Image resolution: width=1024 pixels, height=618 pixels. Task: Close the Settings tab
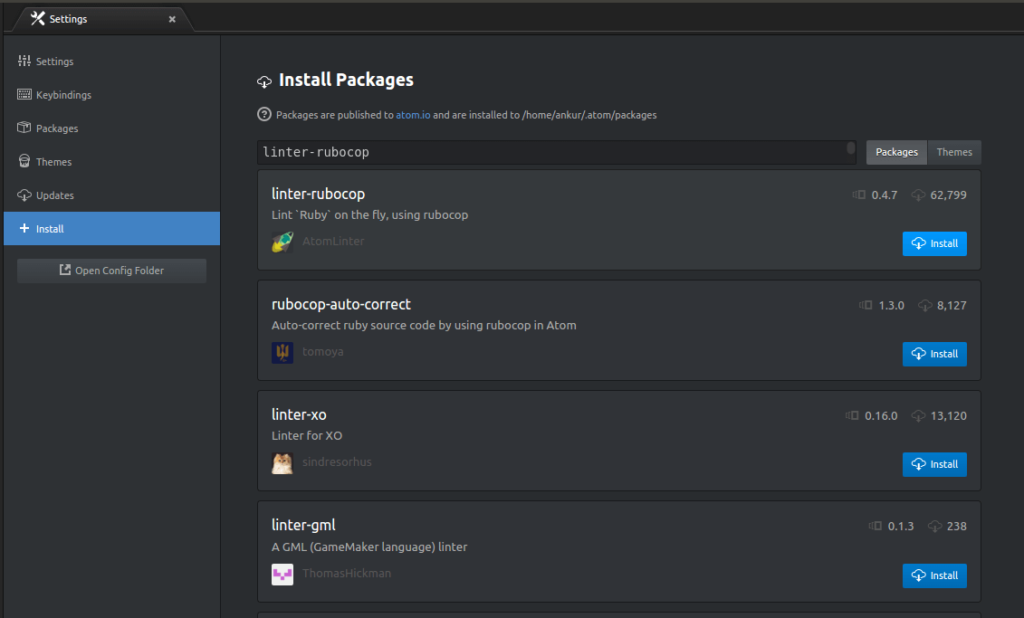pos(172,20)
